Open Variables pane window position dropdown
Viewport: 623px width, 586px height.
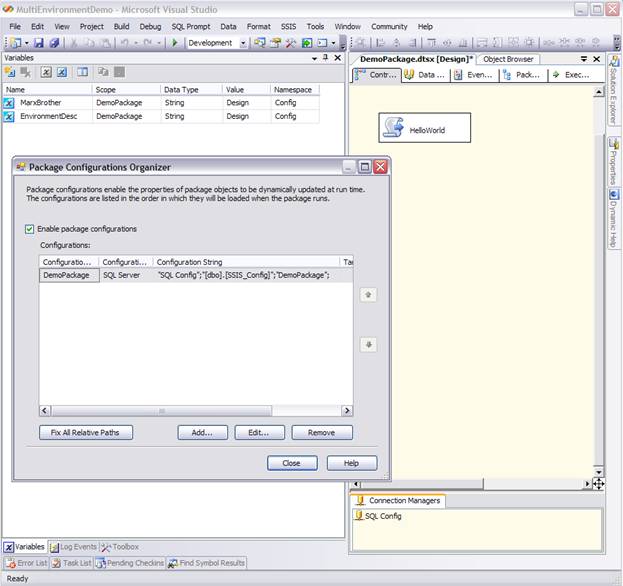314,58
